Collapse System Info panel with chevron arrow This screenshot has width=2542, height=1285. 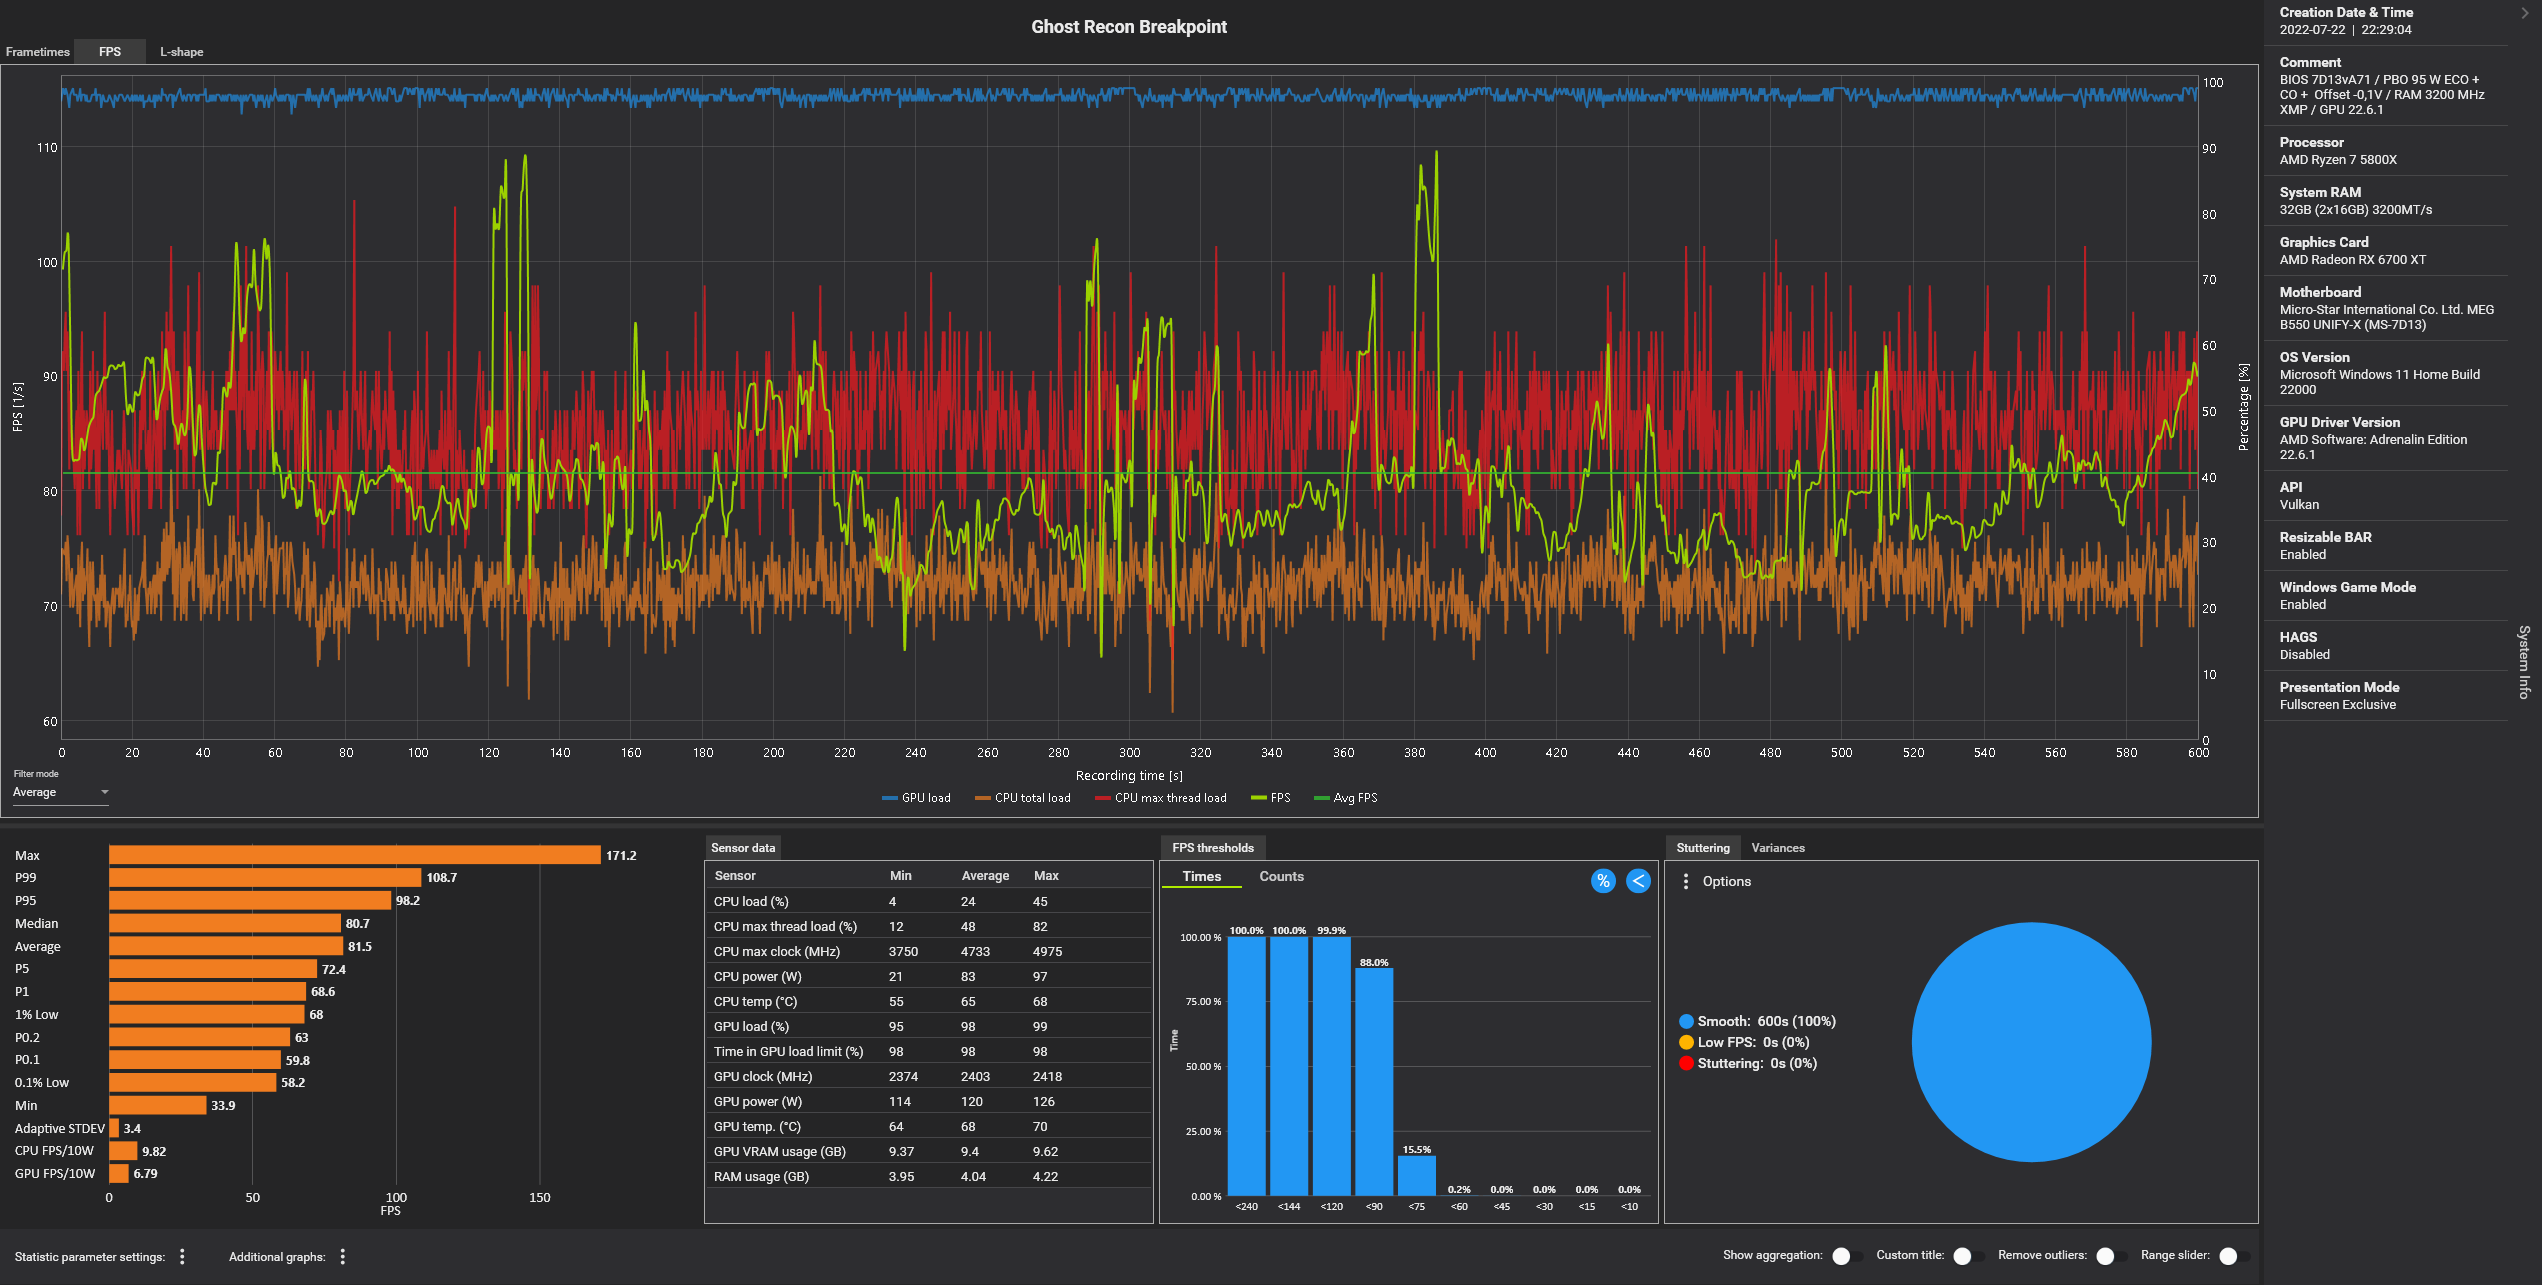tap(2524, 13)
